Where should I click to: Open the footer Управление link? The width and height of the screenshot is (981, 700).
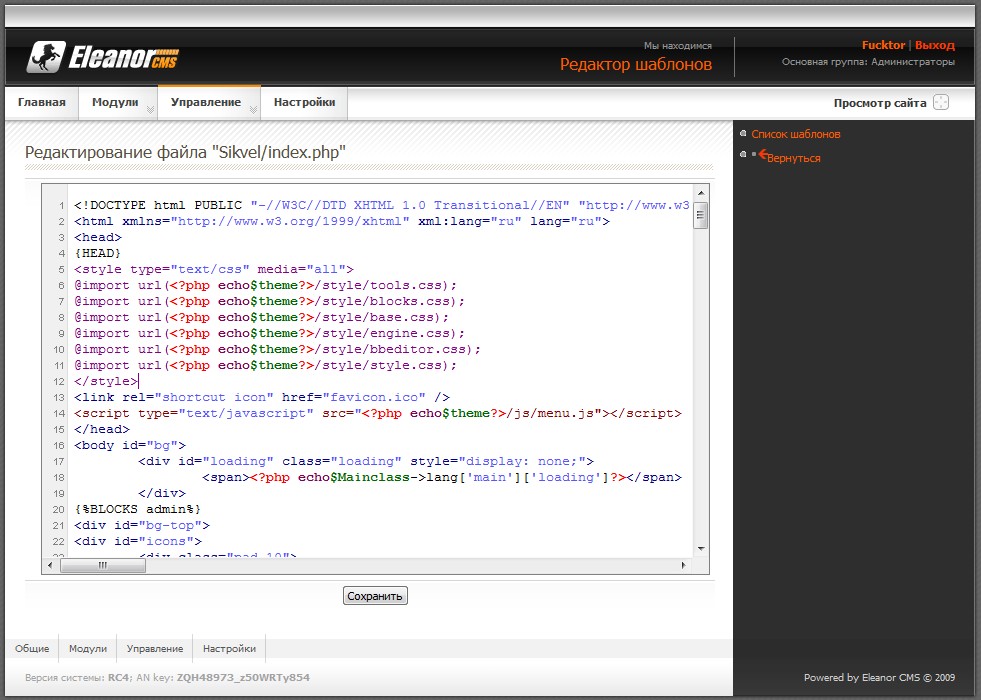(155, 649)
